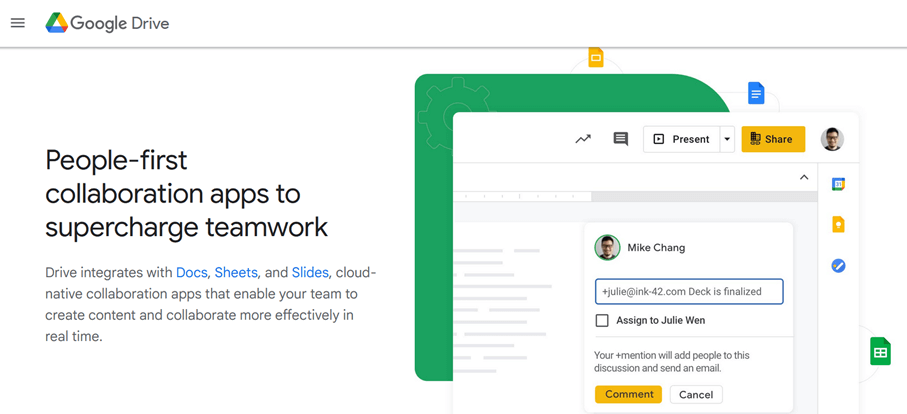This screenshot has width=907, height=414.
Task: Collapse the toolbar with the up chevron
Action: (804, 178)
